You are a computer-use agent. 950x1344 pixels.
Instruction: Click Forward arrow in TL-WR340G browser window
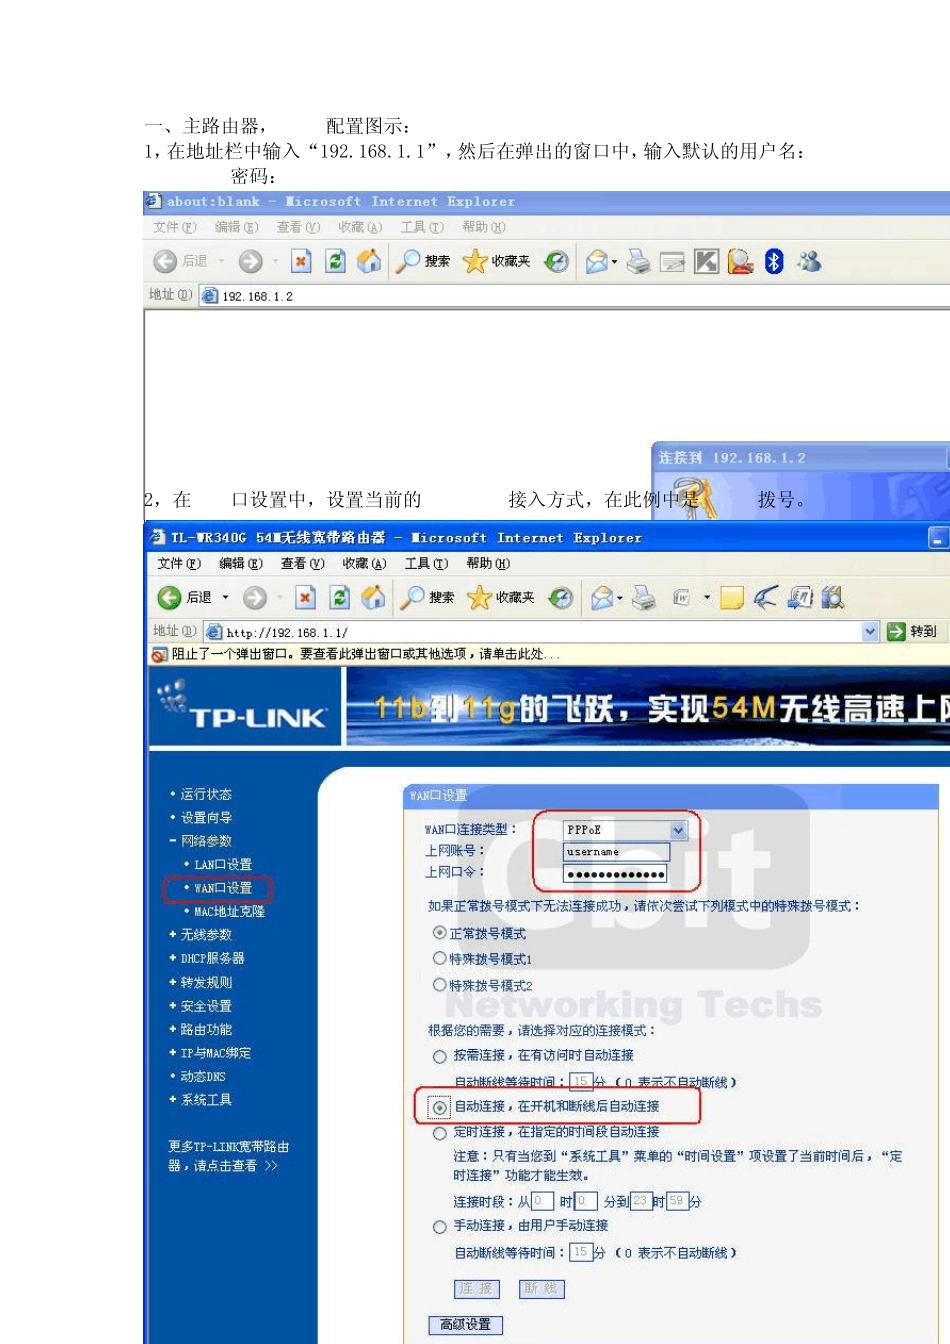coord(255,597)
